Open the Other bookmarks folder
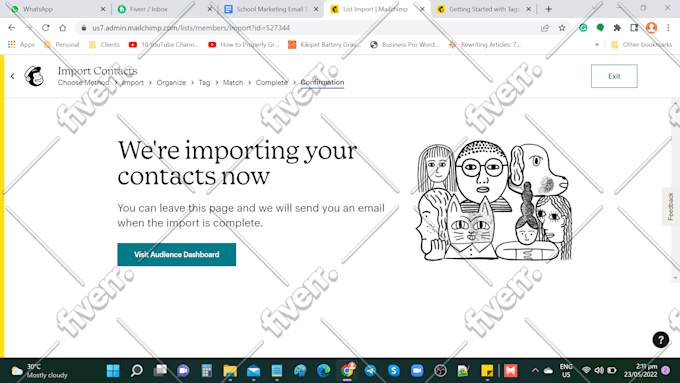680x383 pixels. click(x=642, y=45)
